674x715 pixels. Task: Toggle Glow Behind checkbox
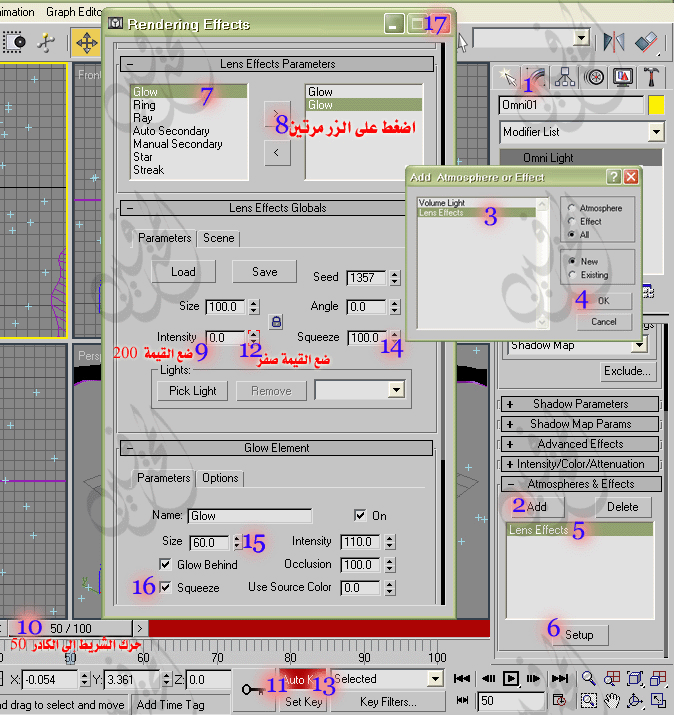[x=166, y=564]
